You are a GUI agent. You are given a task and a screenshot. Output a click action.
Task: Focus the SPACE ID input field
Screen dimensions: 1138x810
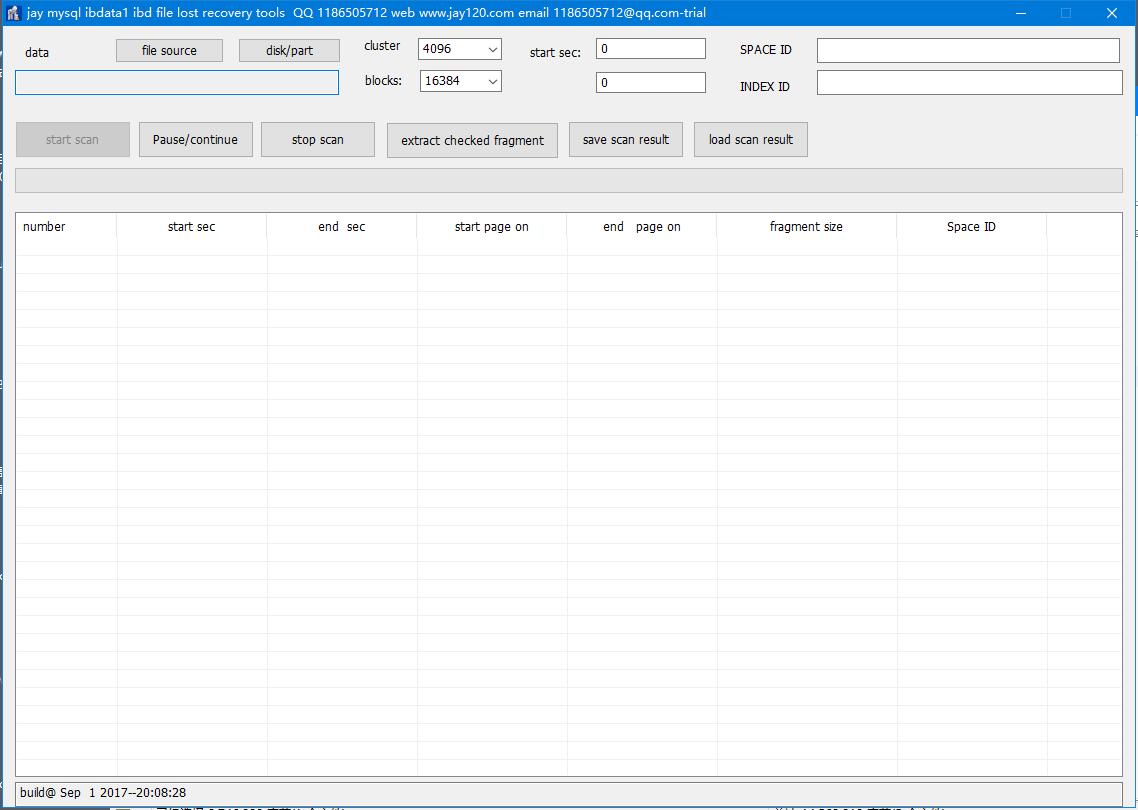point(968,51)
